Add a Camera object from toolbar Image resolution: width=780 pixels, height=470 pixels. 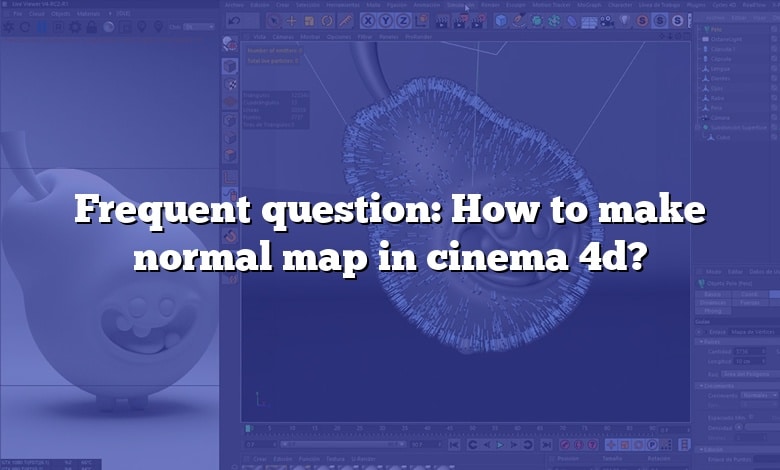tap(606, 21)
